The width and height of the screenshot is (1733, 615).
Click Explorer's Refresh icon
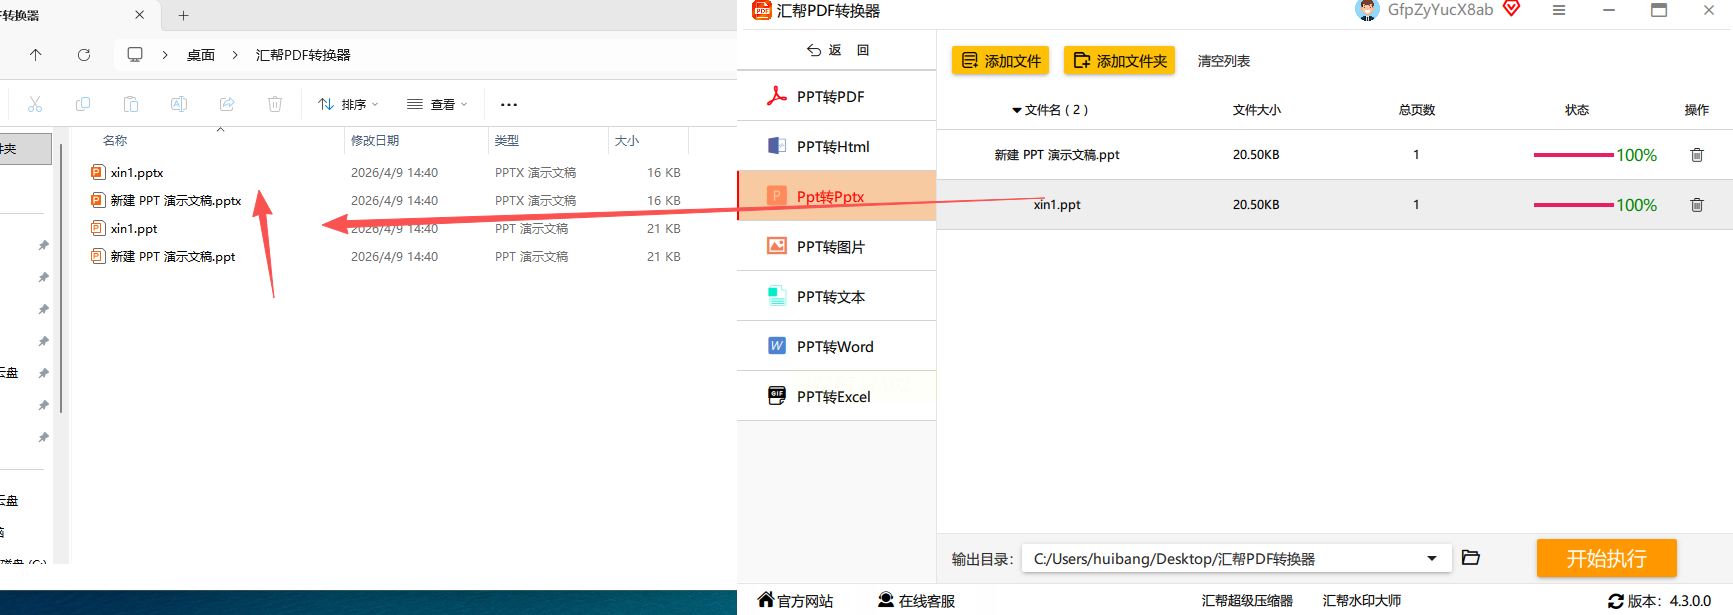tap(84, 55)
